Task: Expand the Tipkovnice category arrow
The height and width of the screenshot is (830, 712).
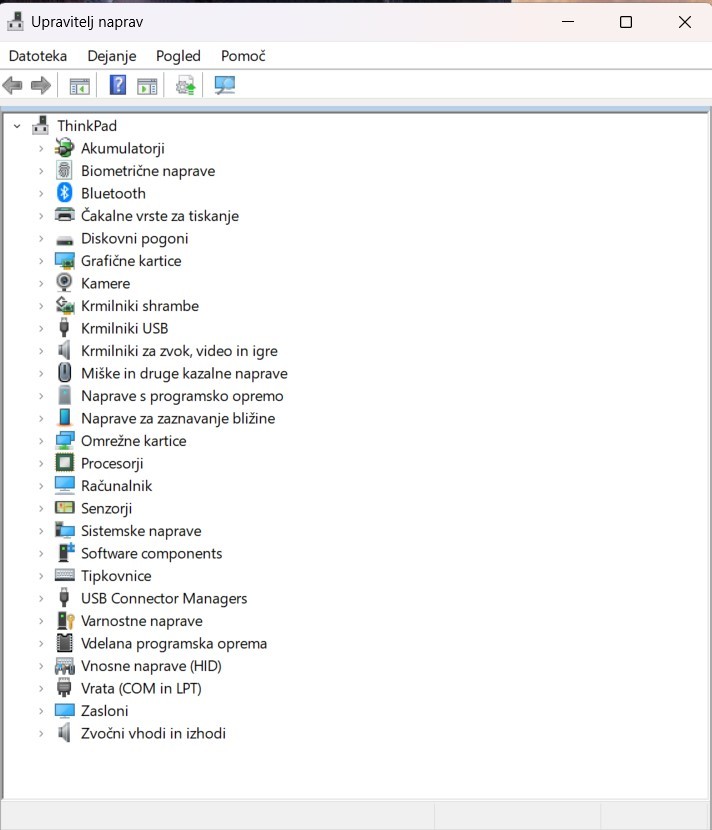Action: [x=41, y=576]
